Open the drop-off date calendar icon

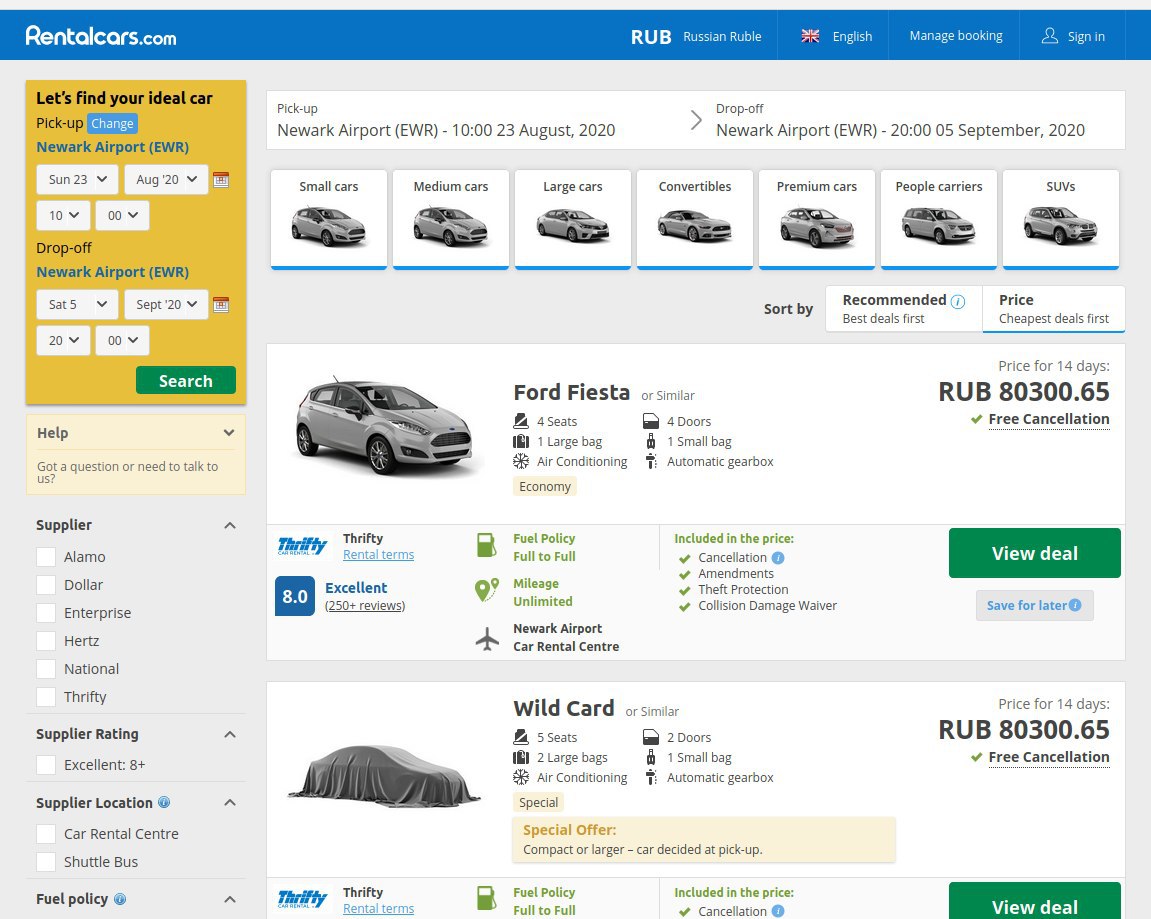coord(221,305)
